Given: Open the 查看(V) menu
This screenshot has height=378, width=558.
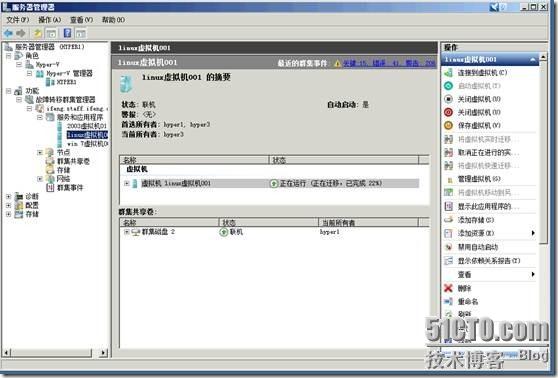Looking at the screenshot, I should tap(81, 20).
